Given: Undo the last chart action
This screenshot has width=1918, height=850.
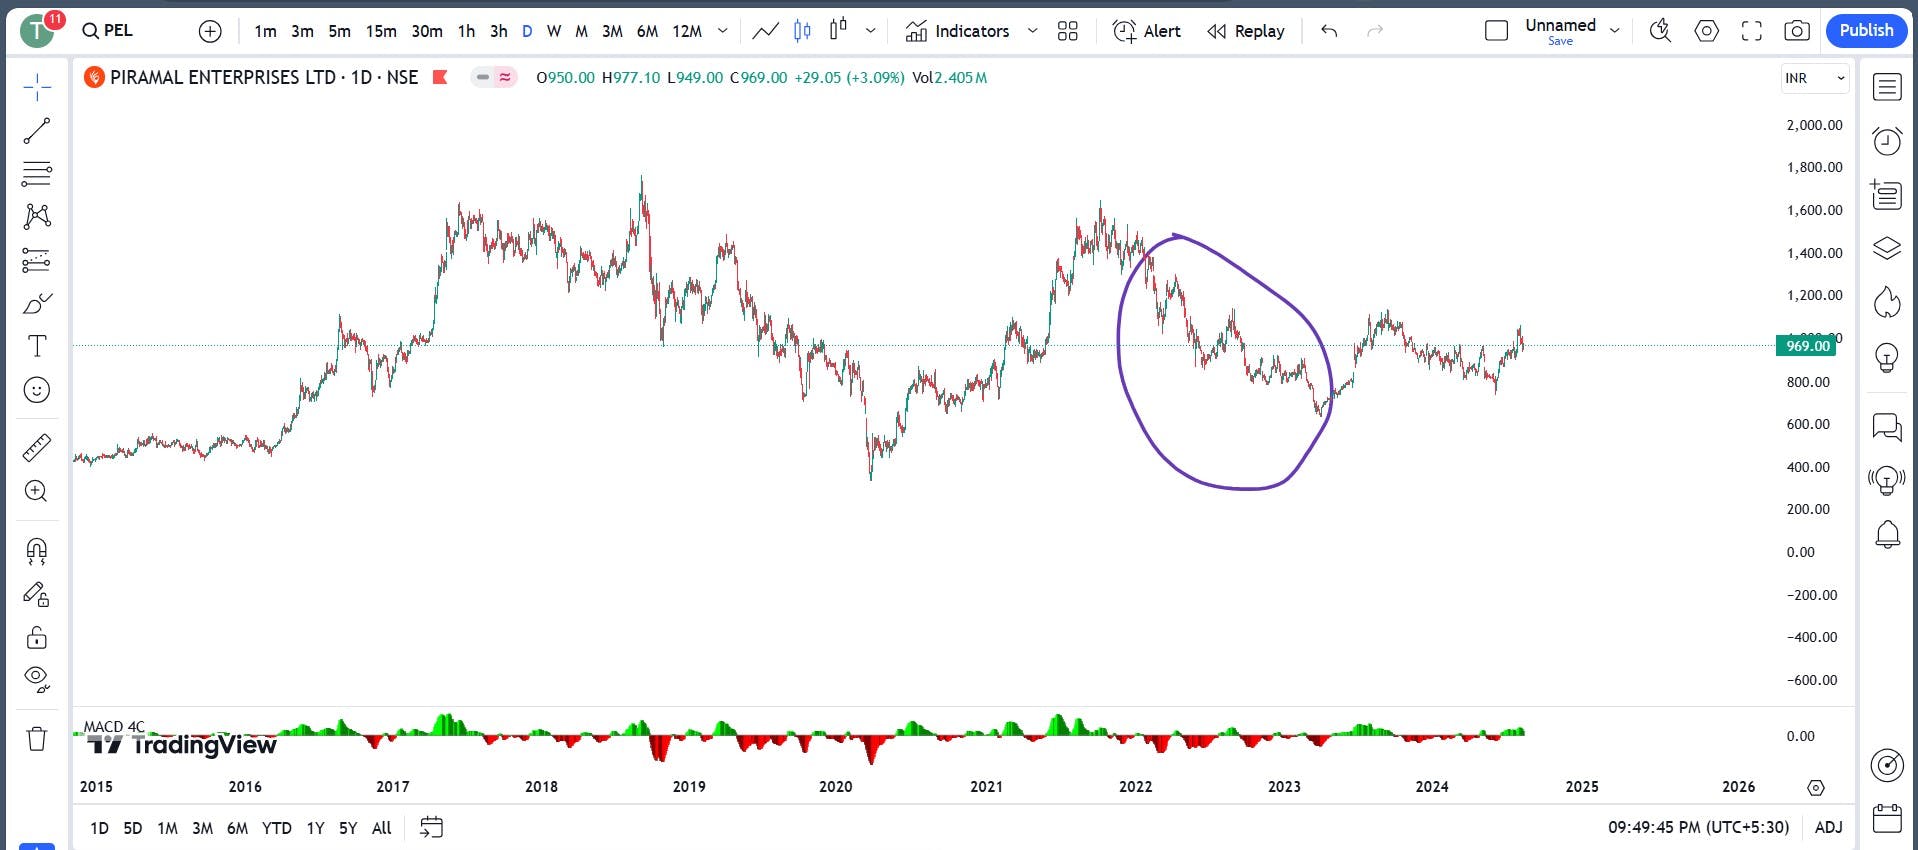Looking at the screenshot, I should (1329, 31).
